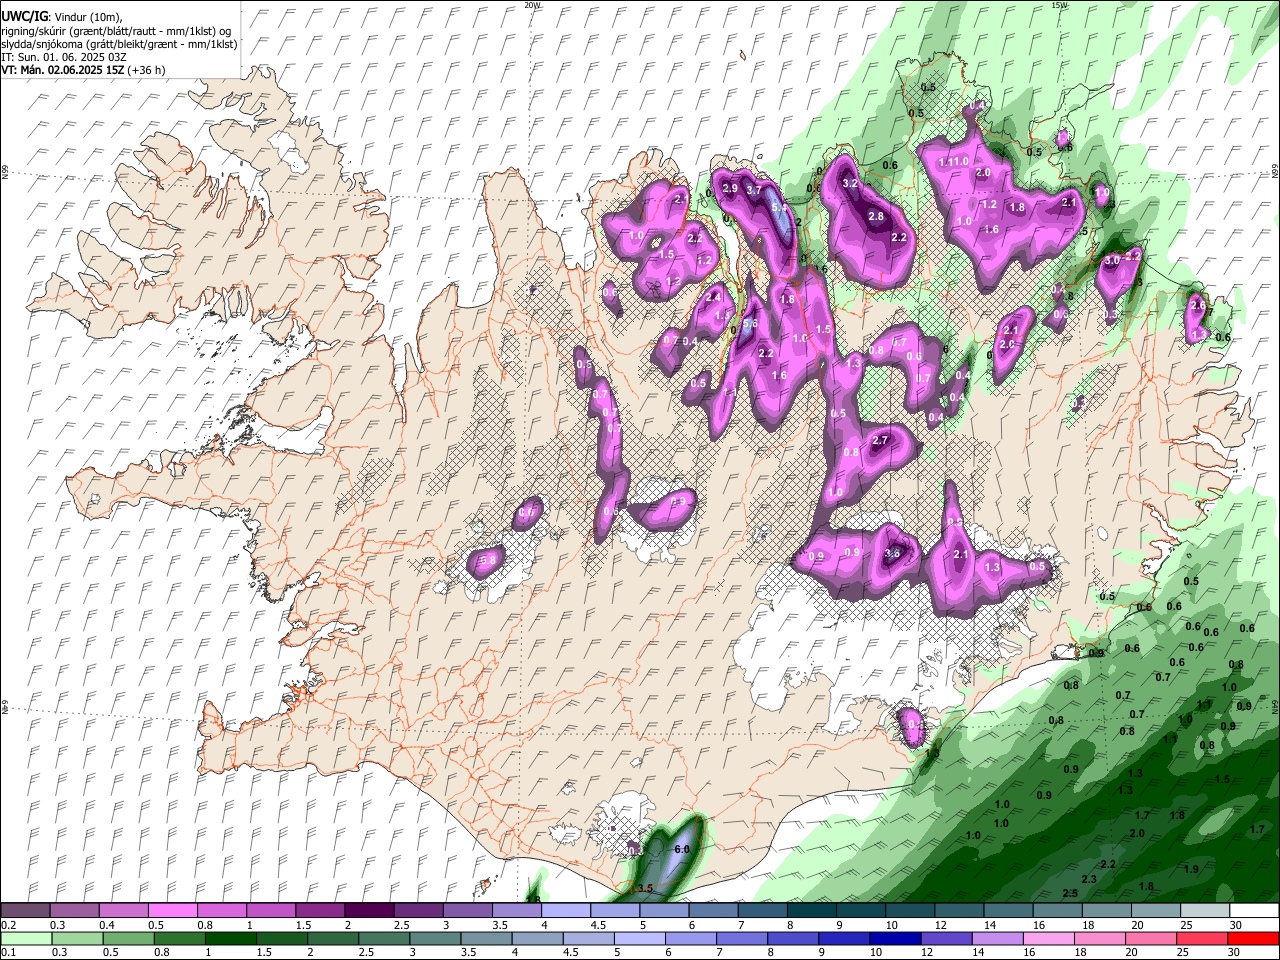Click the 2.4 snowfall value label
This screenshot has height=960, width=1280.
(714, 297)
